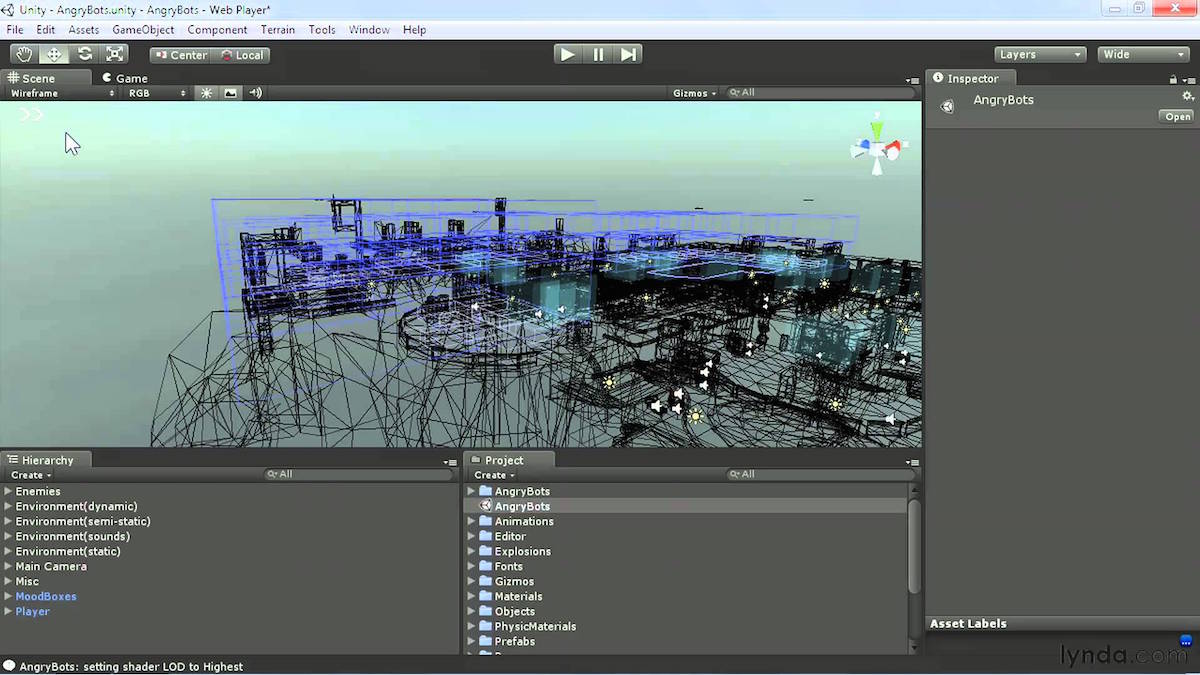Open Inspector panel options menu
Image resolution: width=1200 pixels, height=675 pixels.
1189,79
